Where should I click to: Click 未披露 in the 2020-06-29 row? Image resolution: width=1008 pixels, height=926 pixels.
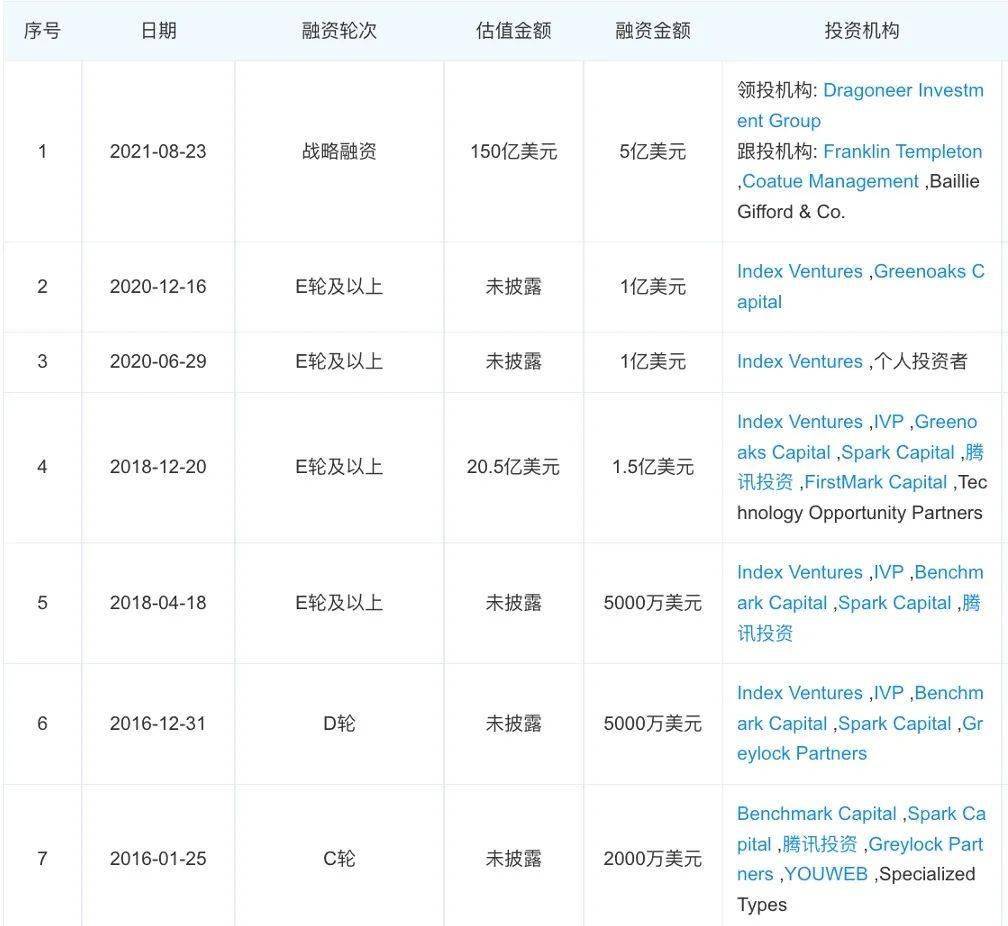pyautogui.click(x=514, y=361)
